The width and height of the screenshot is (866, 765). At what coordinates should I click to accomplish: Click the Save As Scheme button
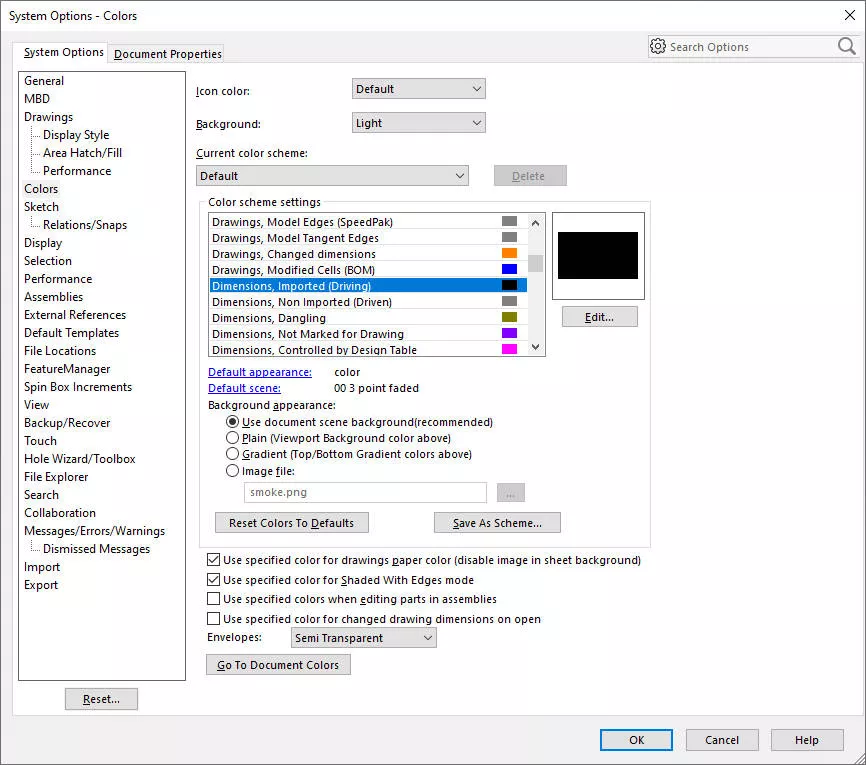point(497,522)
